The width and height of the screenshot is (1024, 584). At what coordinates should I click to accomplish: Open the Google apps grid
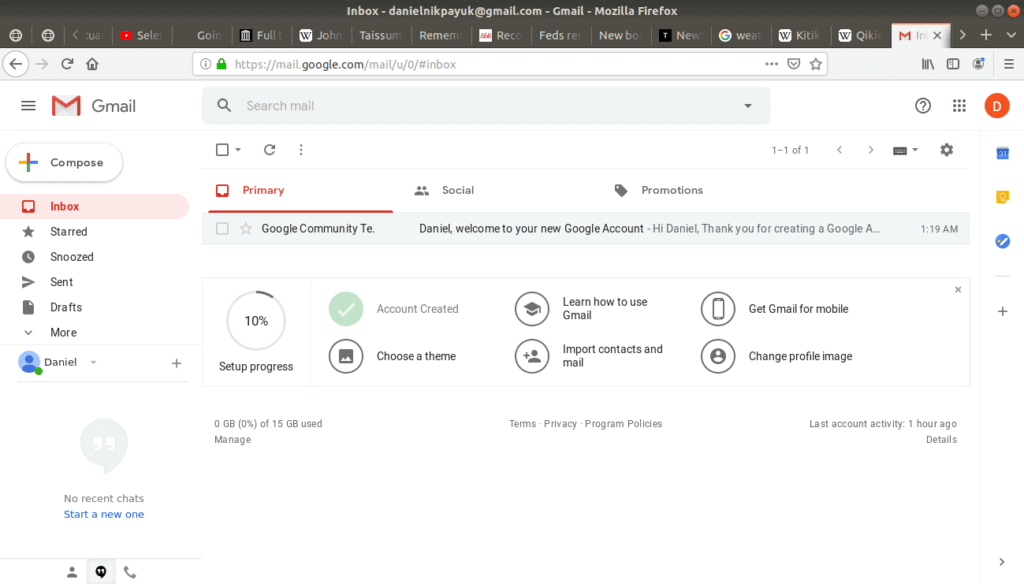click(x=959, y=106)
